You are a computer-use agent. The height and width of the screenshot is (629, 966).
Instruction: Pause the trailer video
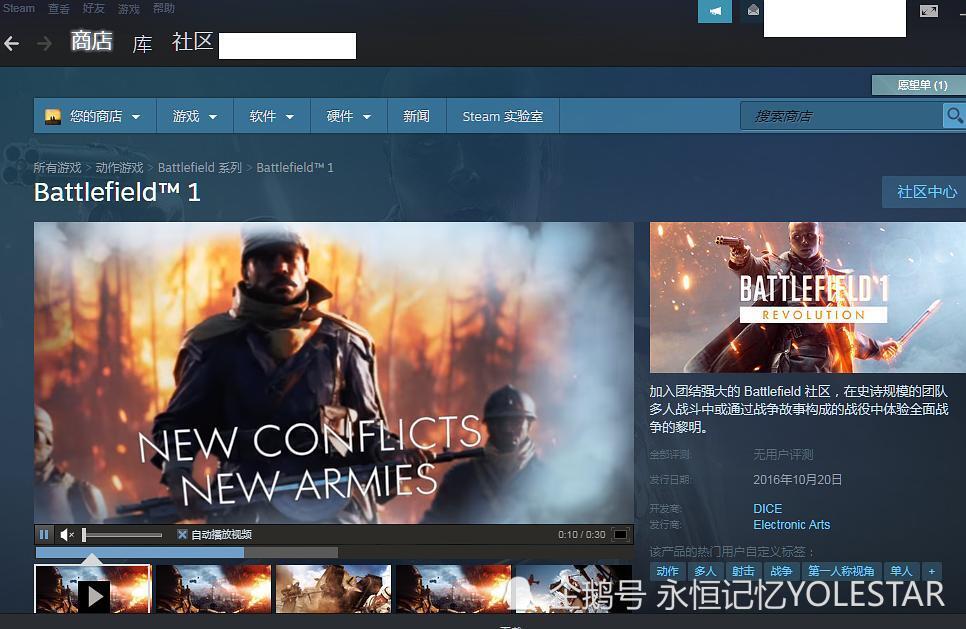(44, 534)
